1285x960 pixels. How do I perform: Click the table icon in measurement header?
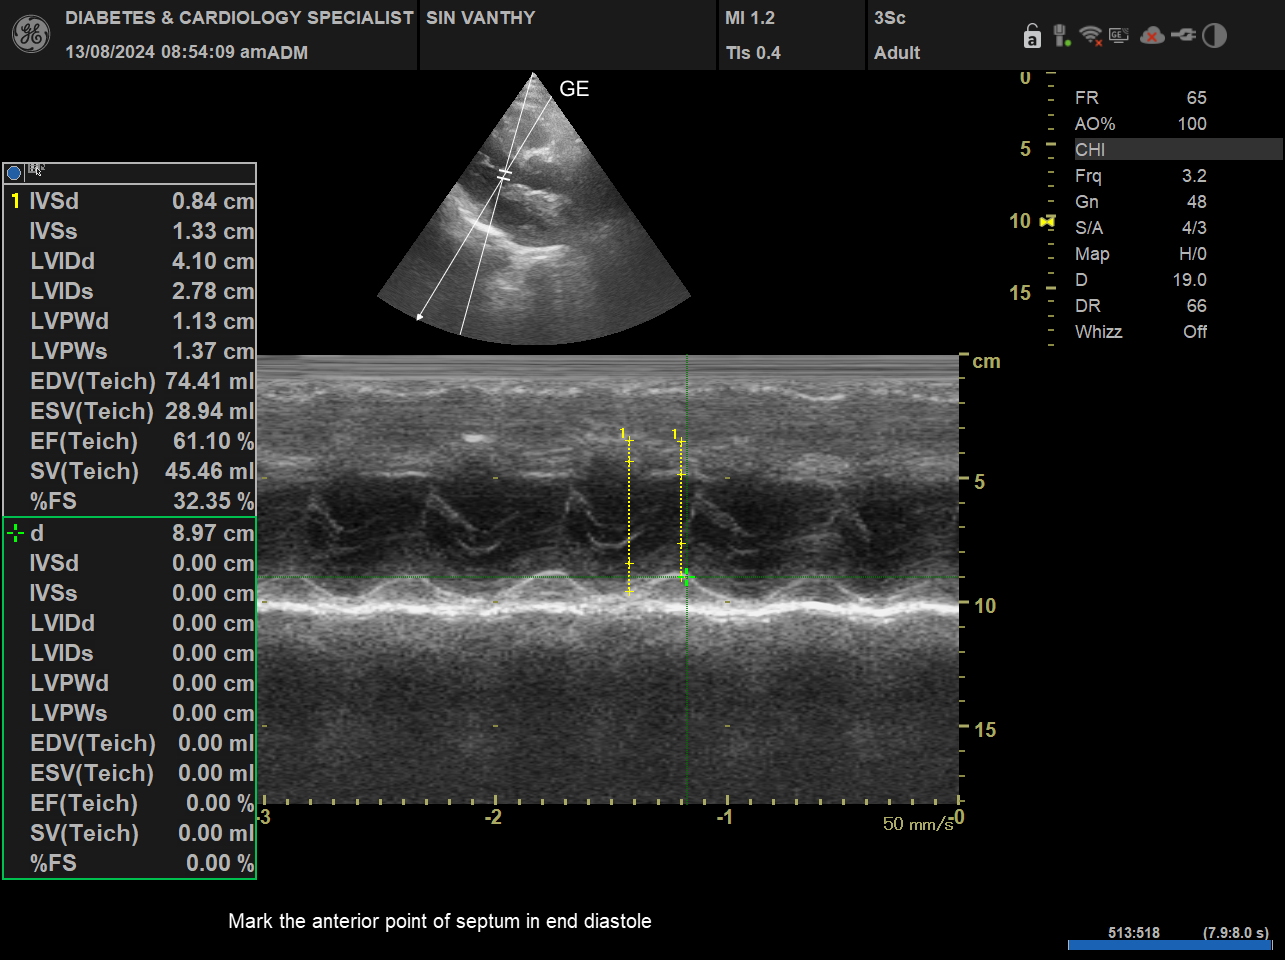(36, 171)
